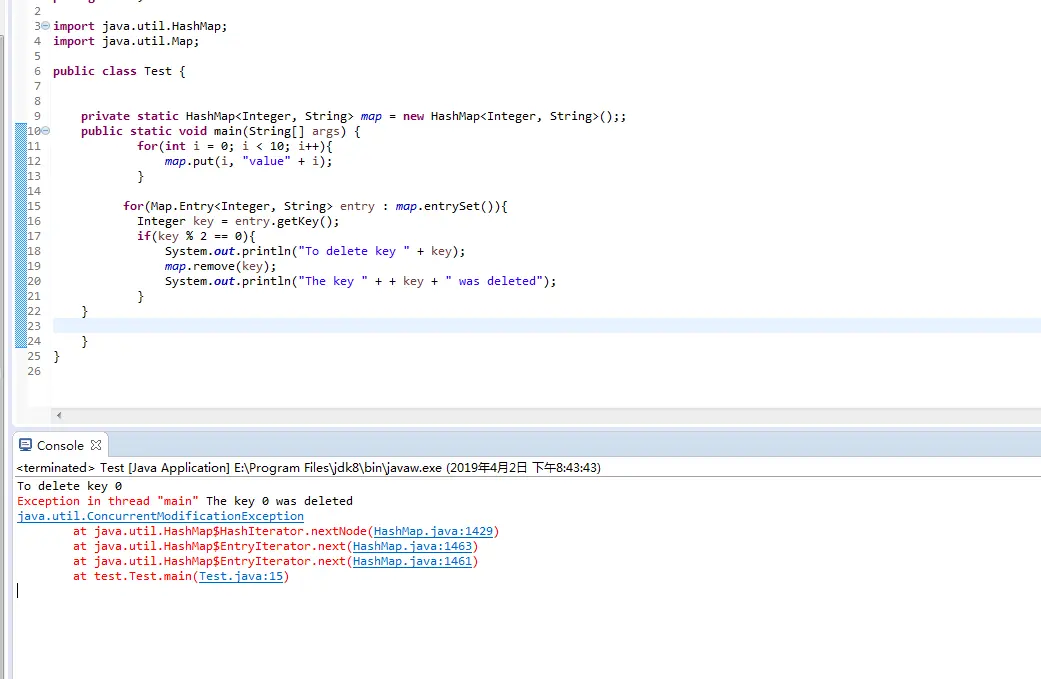1041x679 pixels.
Task: Open HashMap.java:1463 stack trace link
Action: (x=412, y=546)
